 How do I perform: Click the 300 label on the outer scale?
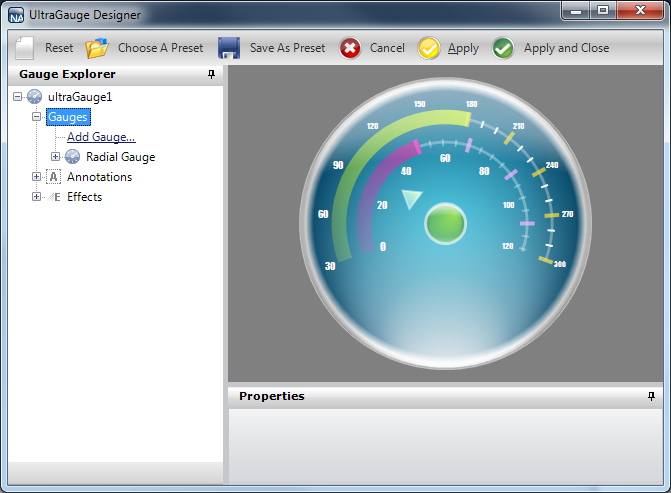560,264
